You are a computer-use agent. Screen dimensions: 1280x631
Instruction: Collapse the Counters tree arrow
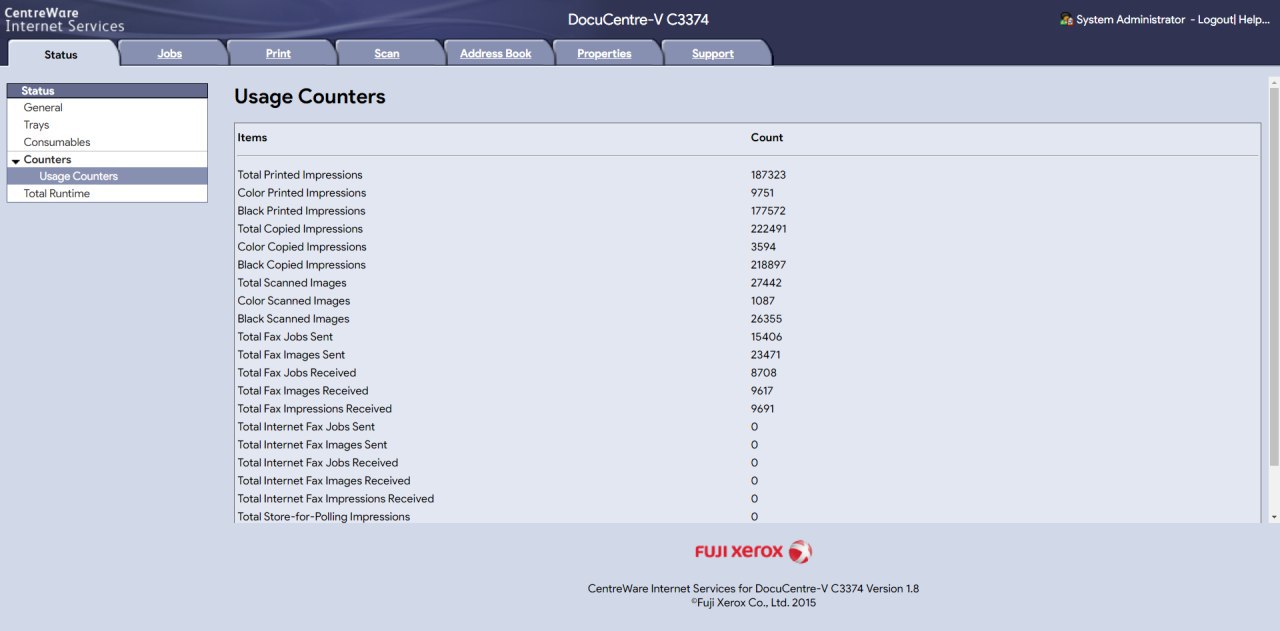tap(16, 161)
